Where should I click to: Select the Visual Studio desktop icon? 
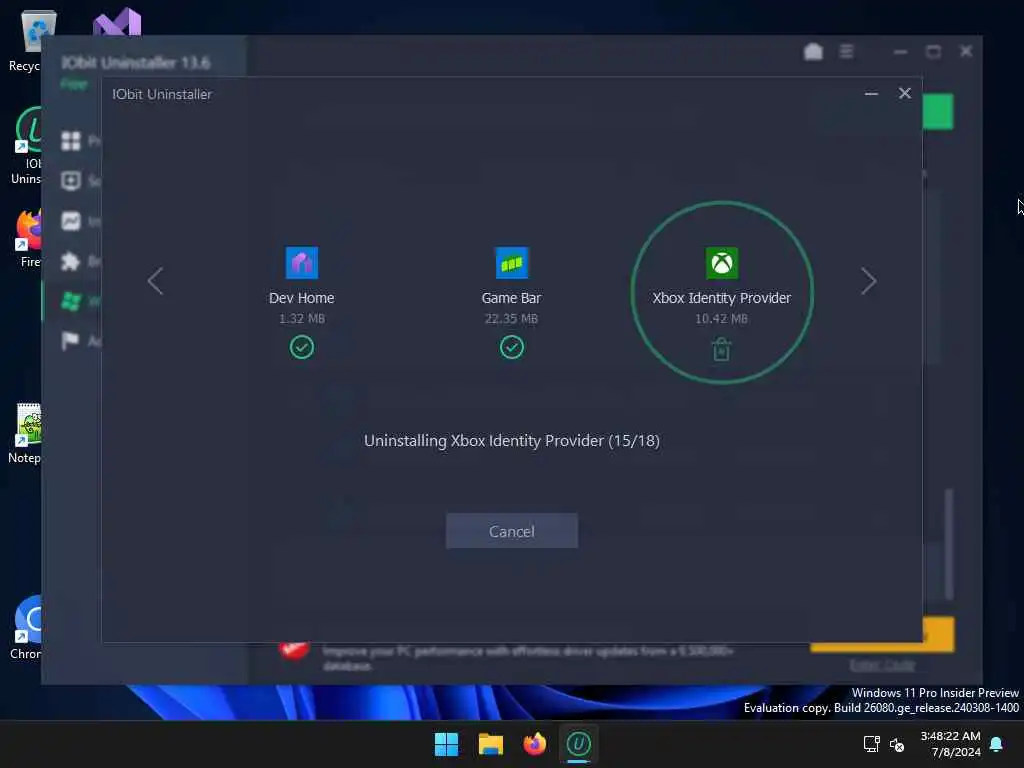pos(117,22)
